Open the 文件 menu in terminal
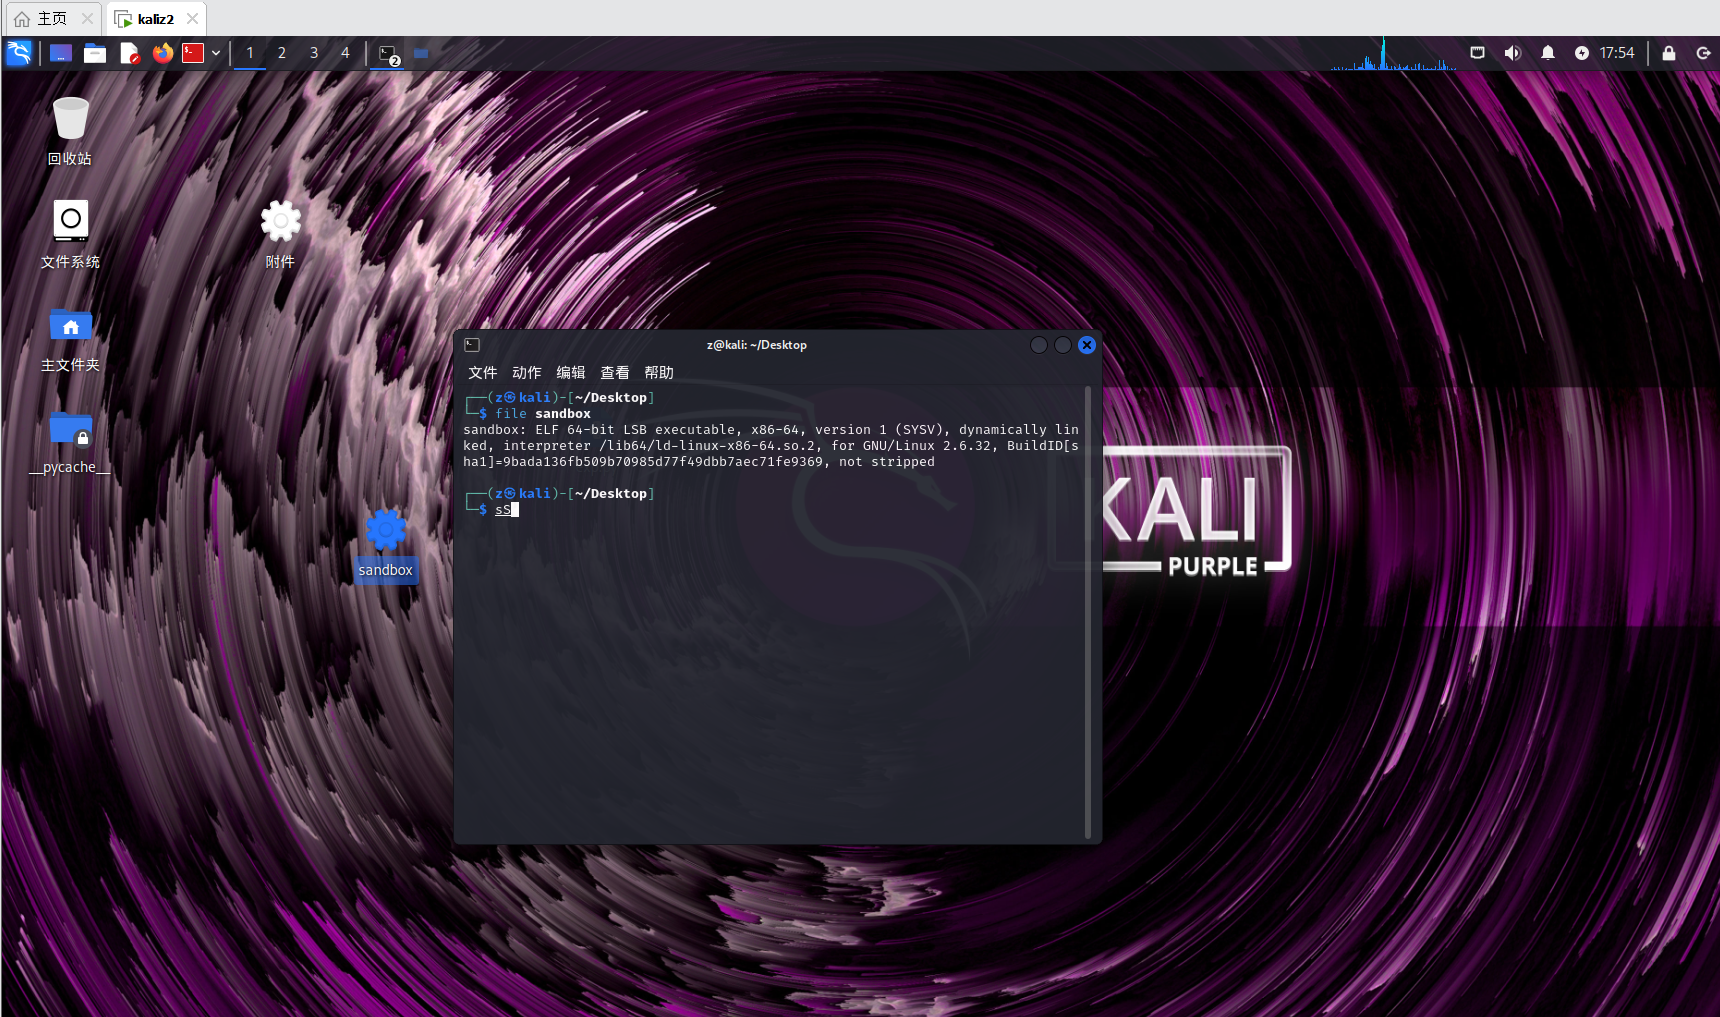Image resolution: width=1720 pixels, height=1017 pixels. [483, 373]
